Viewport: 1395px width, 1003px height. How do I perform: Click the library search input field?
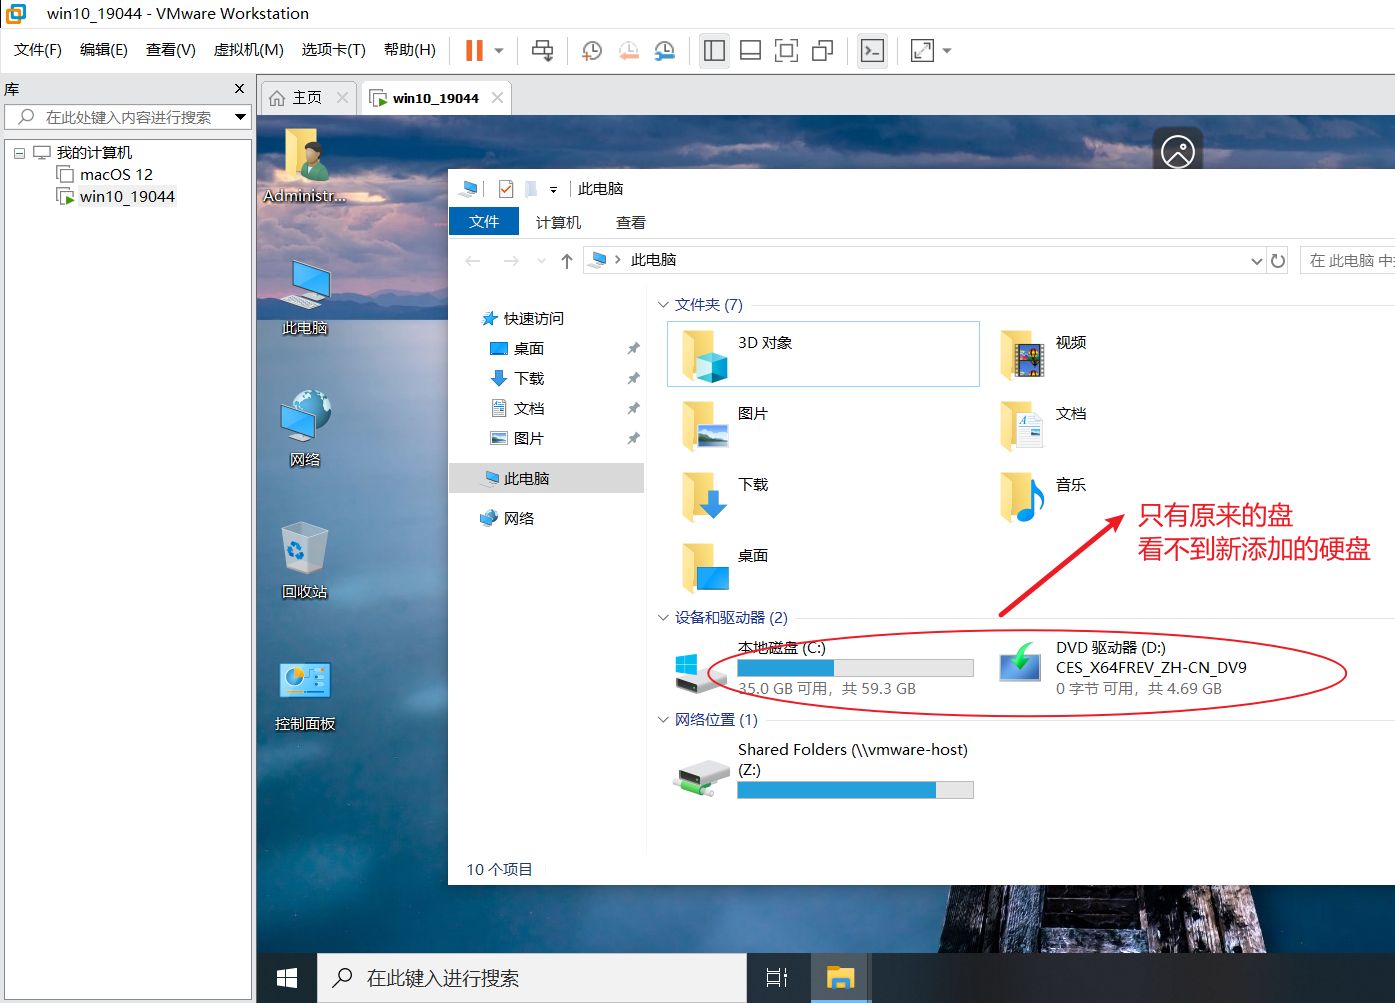tap(128, 117)
